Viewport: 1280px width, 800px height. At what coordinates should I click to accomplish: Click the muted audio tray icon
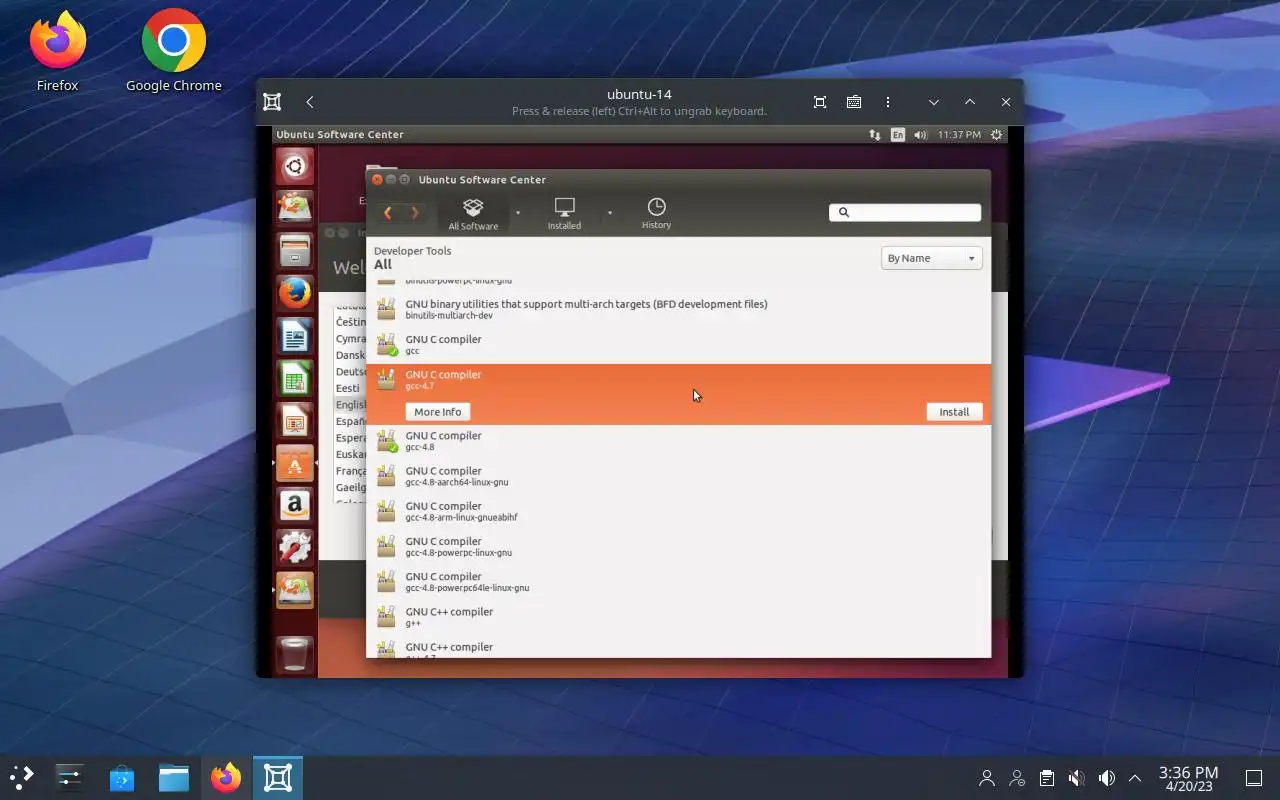[x=1077, y=778]
